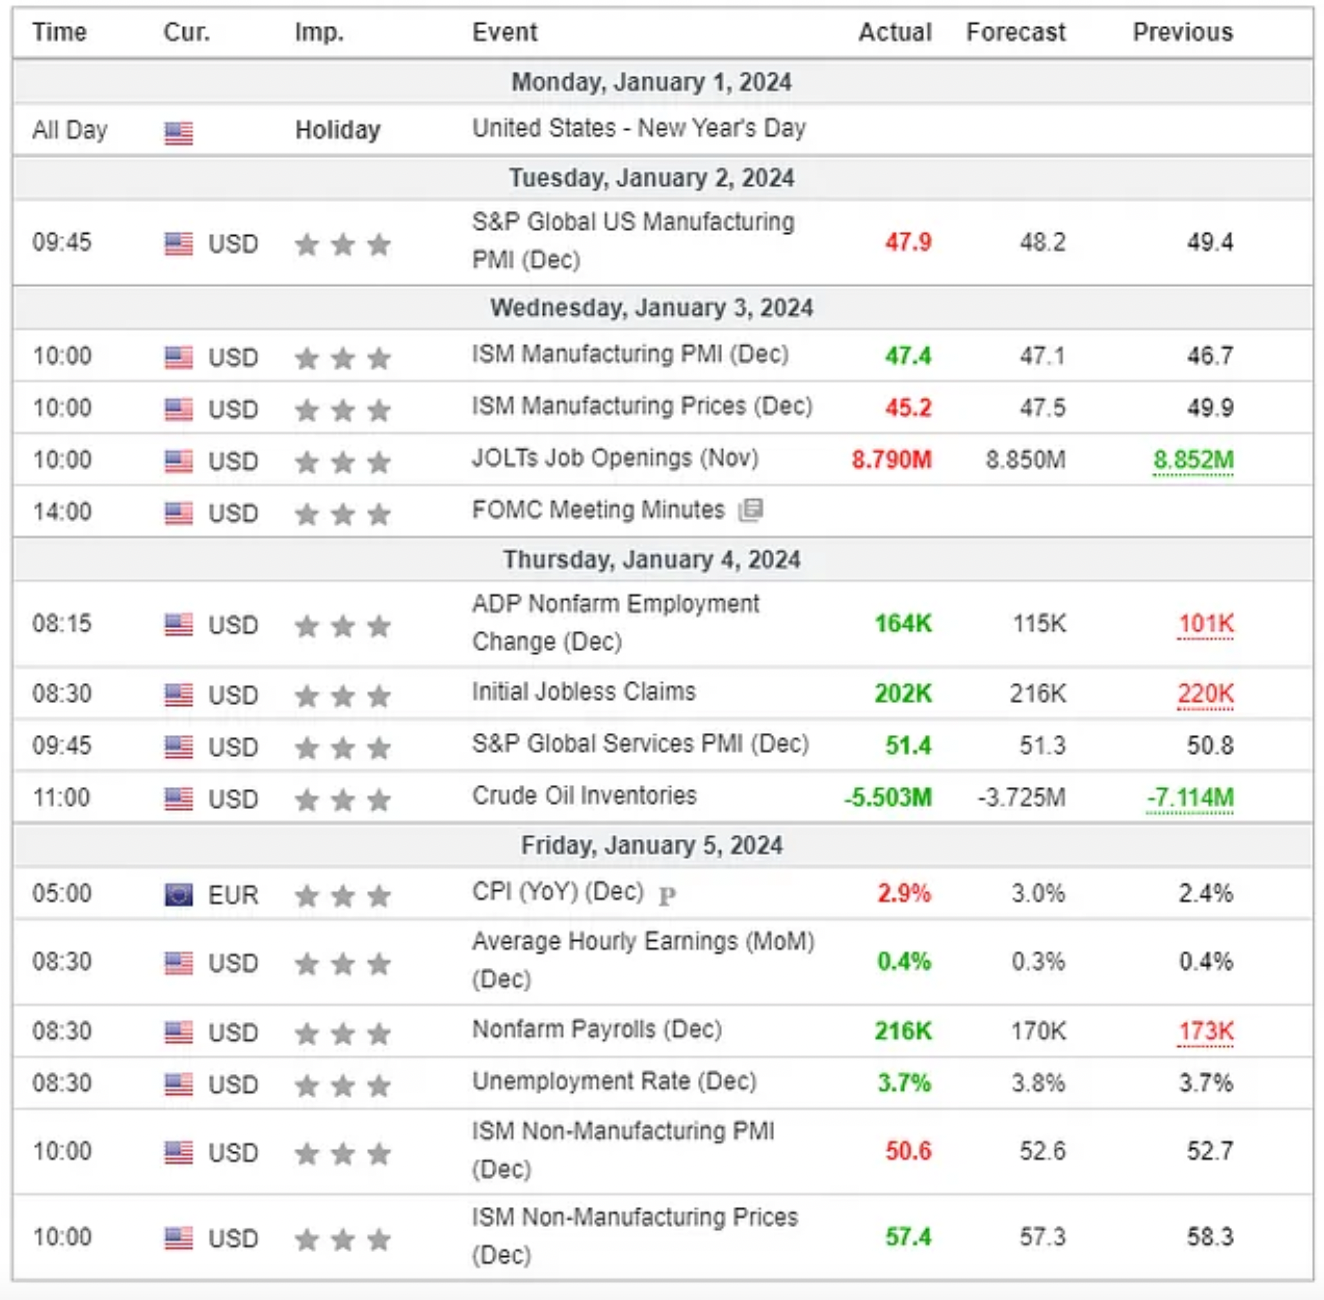Open the Initial Jobless Claims event

pos(584,692)
